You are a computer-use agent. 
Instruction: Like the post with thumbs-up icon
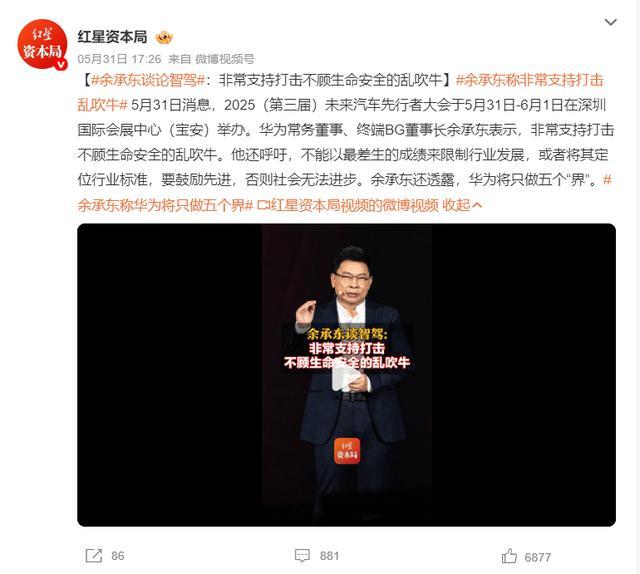click(x=509, y=556)
